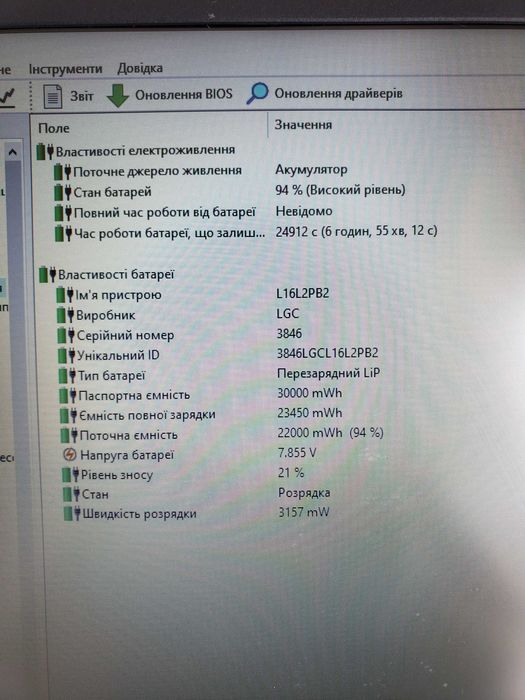Click the lightning icon beside Напруга батареї
Screen dimensions: 525x700
tap(69, 455)
